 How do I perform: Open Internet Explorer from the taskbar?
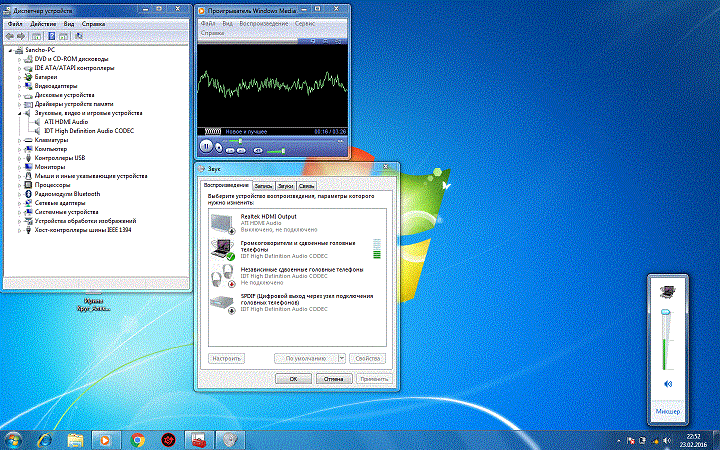pos(44,438)
